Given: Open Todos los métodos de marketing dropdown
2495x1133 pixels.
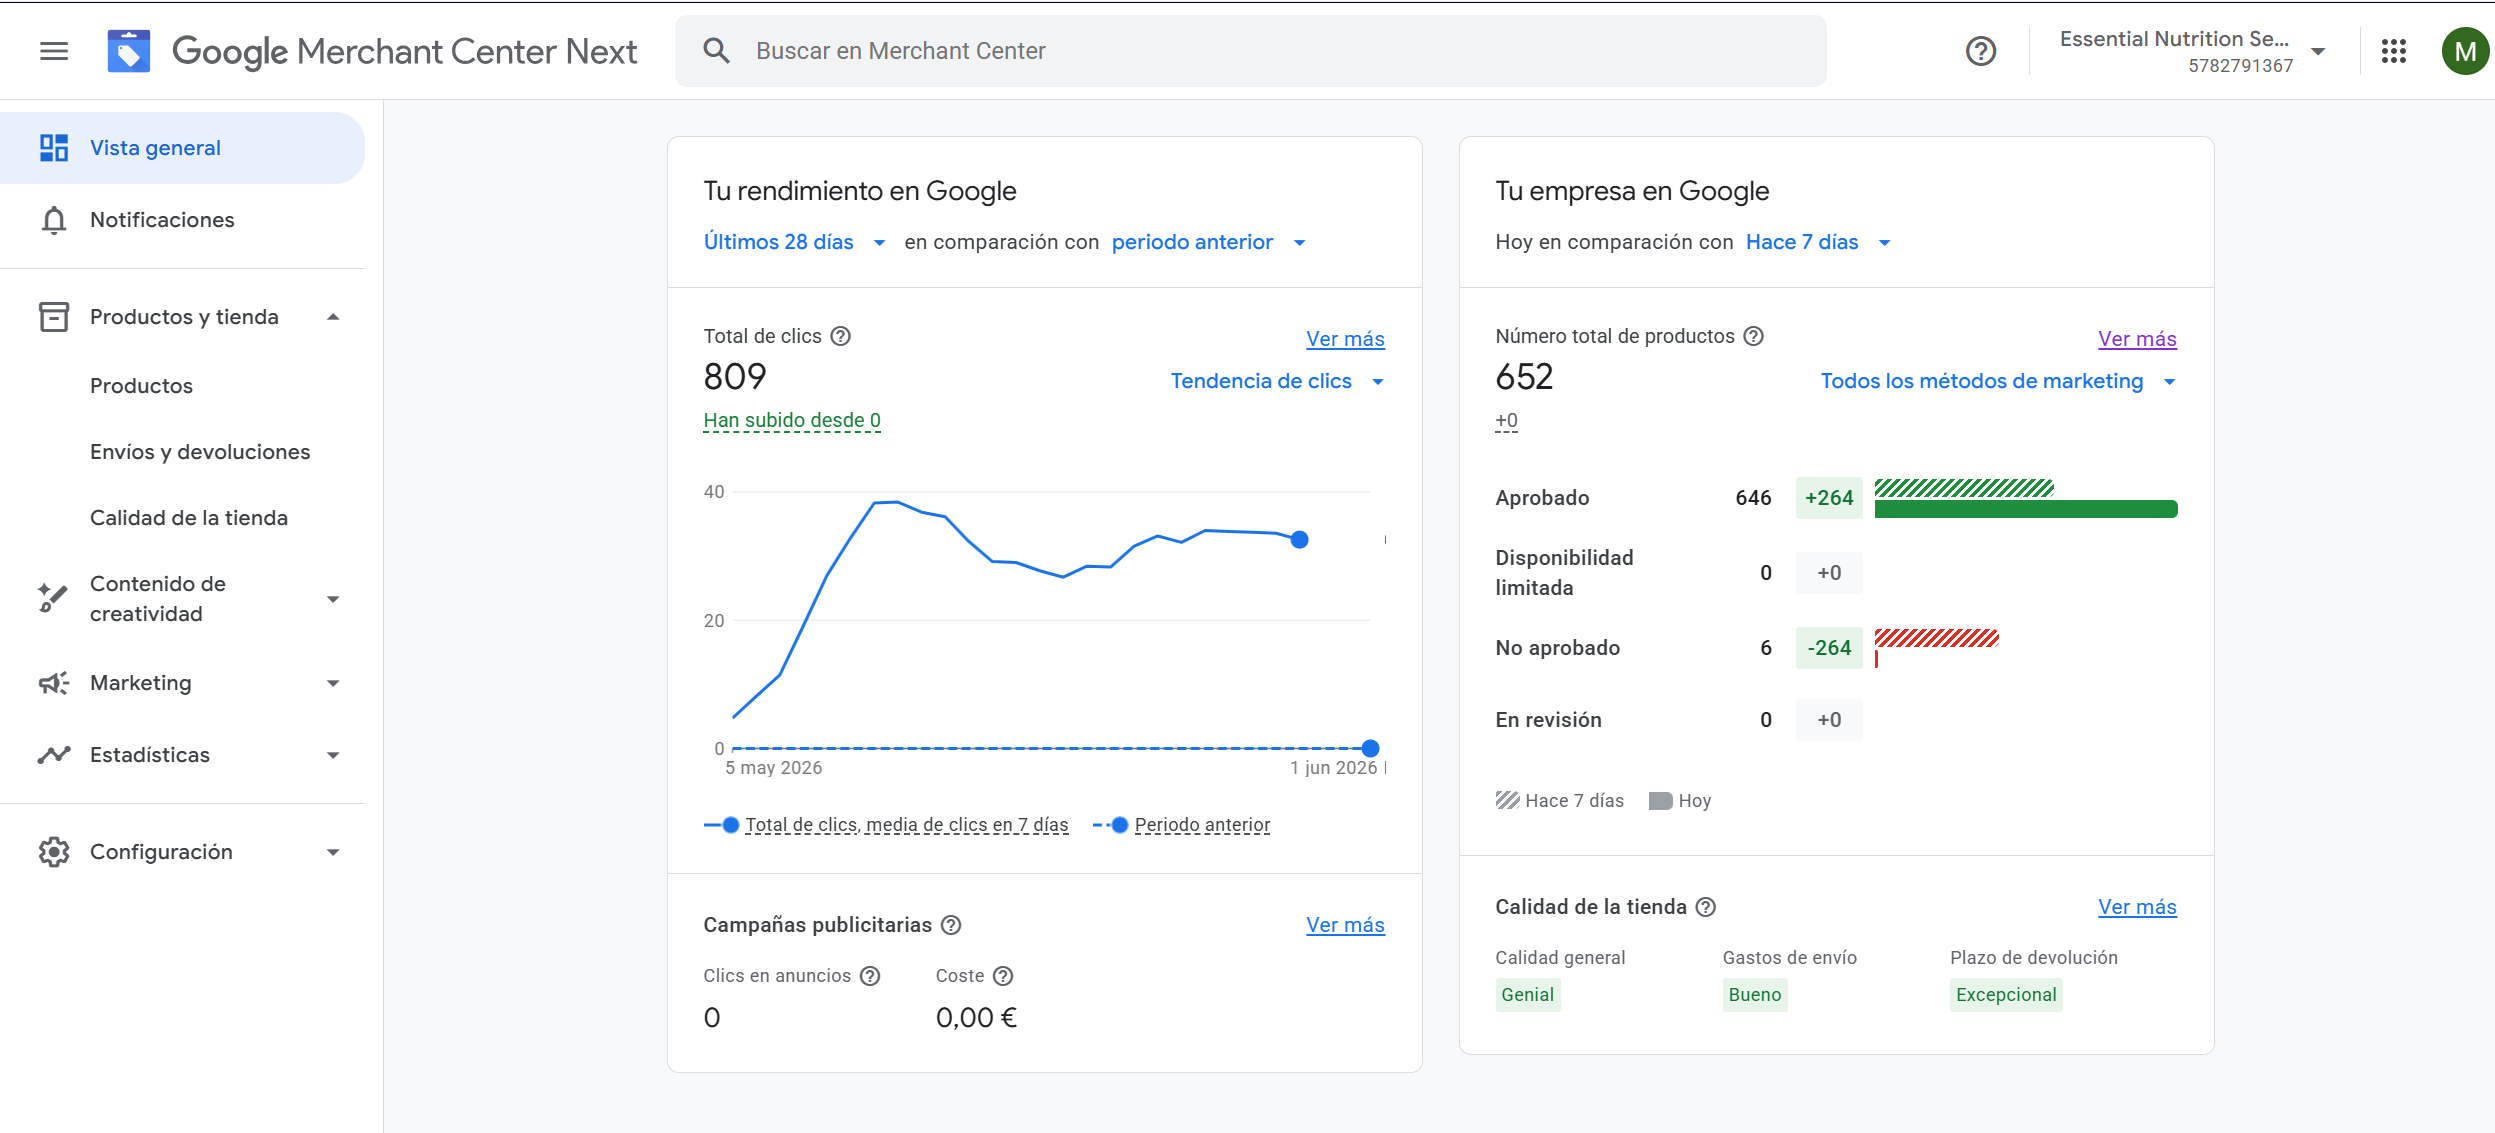Looking at the screenshot, I should (1998, 381).
